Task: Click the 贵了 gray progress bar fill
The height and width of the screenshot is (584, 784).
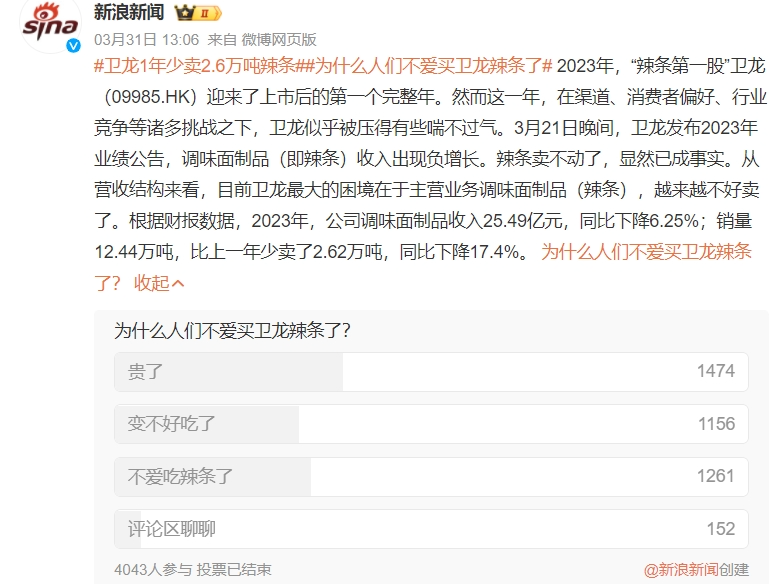Action: 229,372
